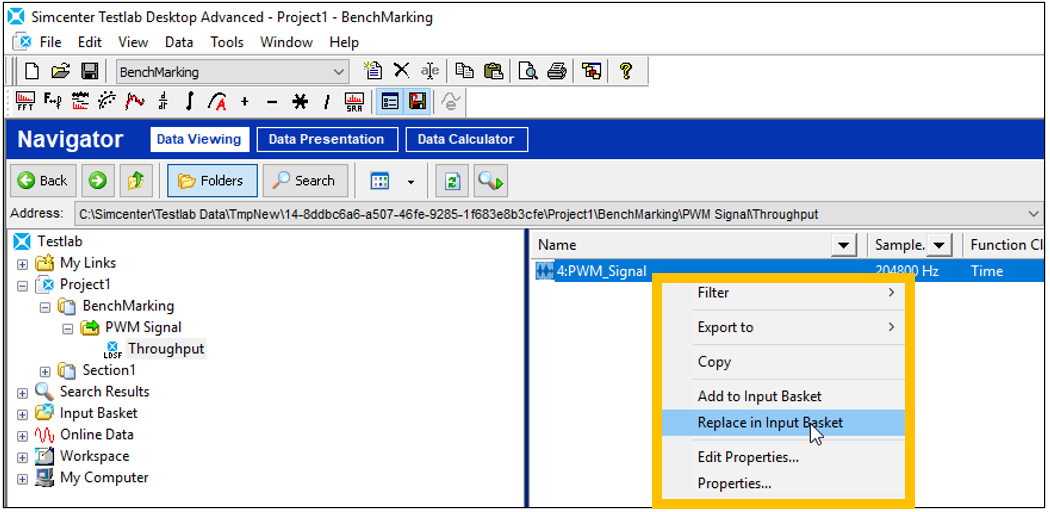Click the Back button
The height and width of the screenshot is (512, 1050).
tap(43, 181)
